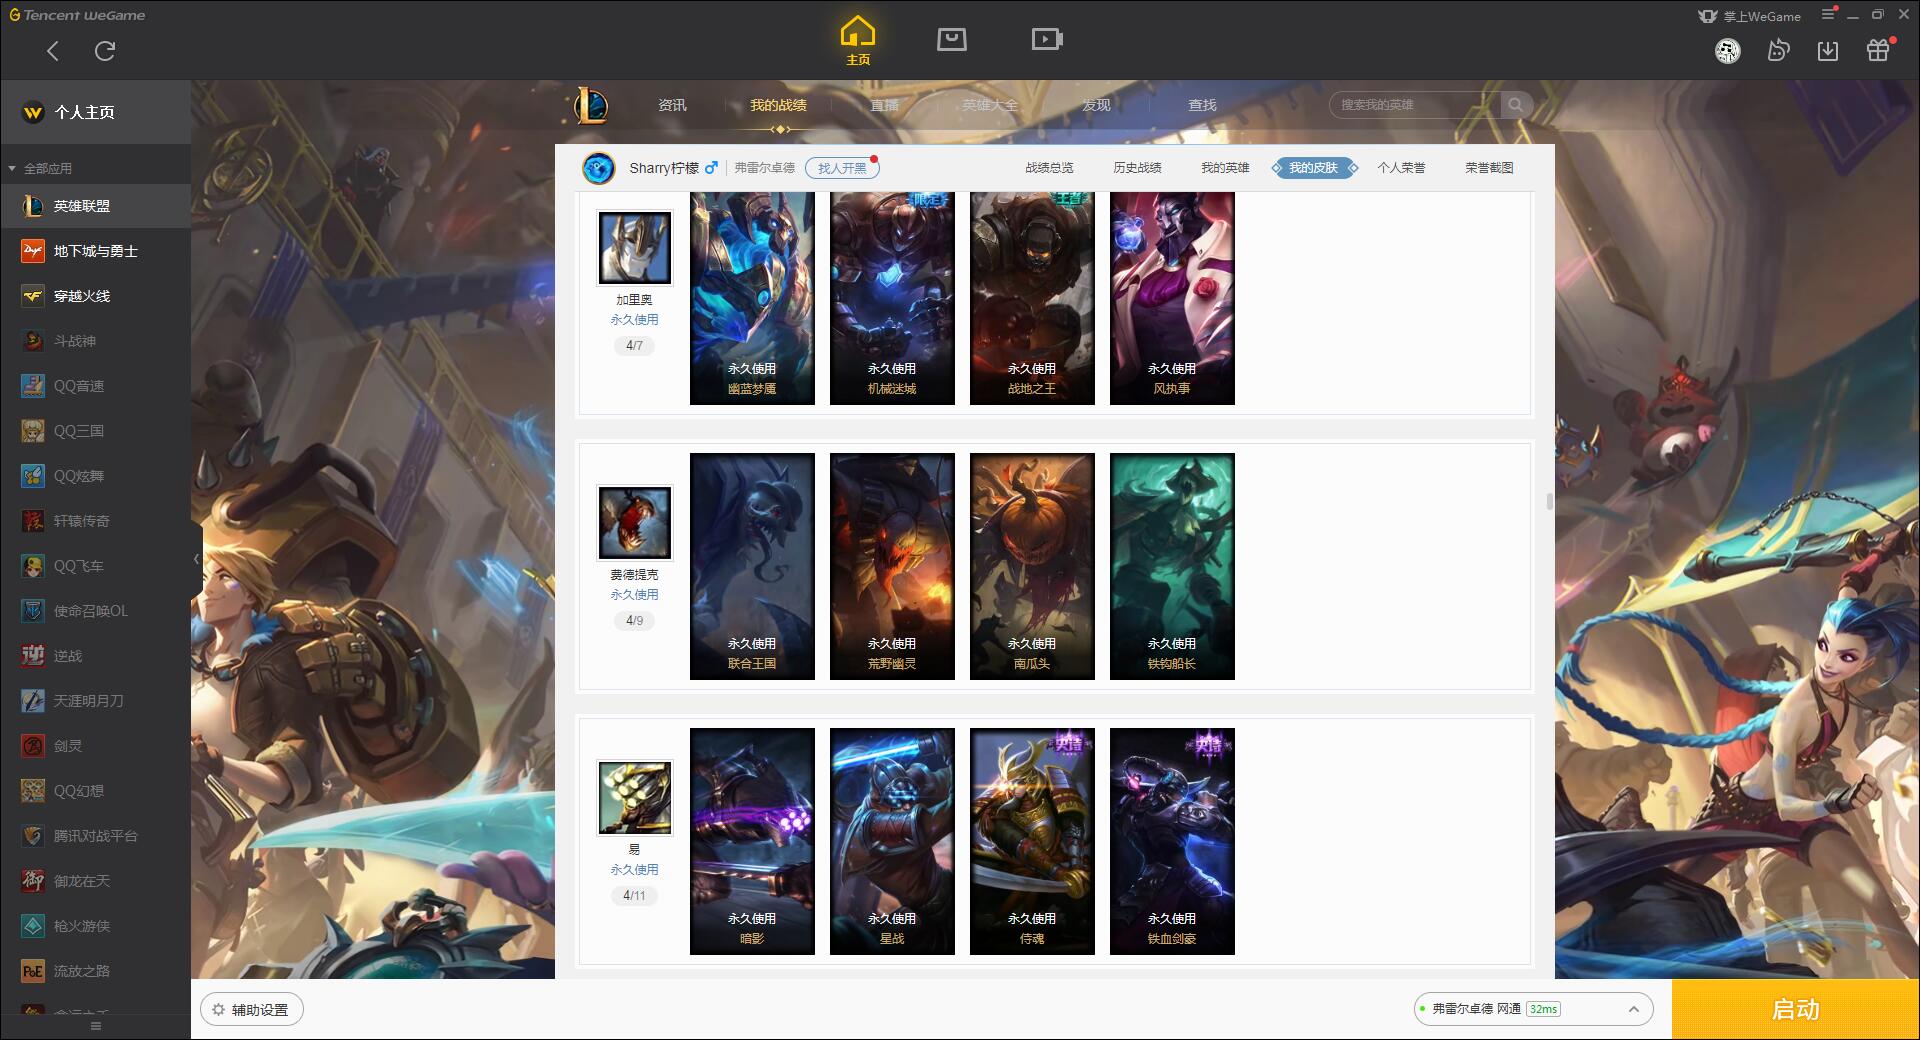Switch to 我的英雄 sub-tab

[1225, 168]
